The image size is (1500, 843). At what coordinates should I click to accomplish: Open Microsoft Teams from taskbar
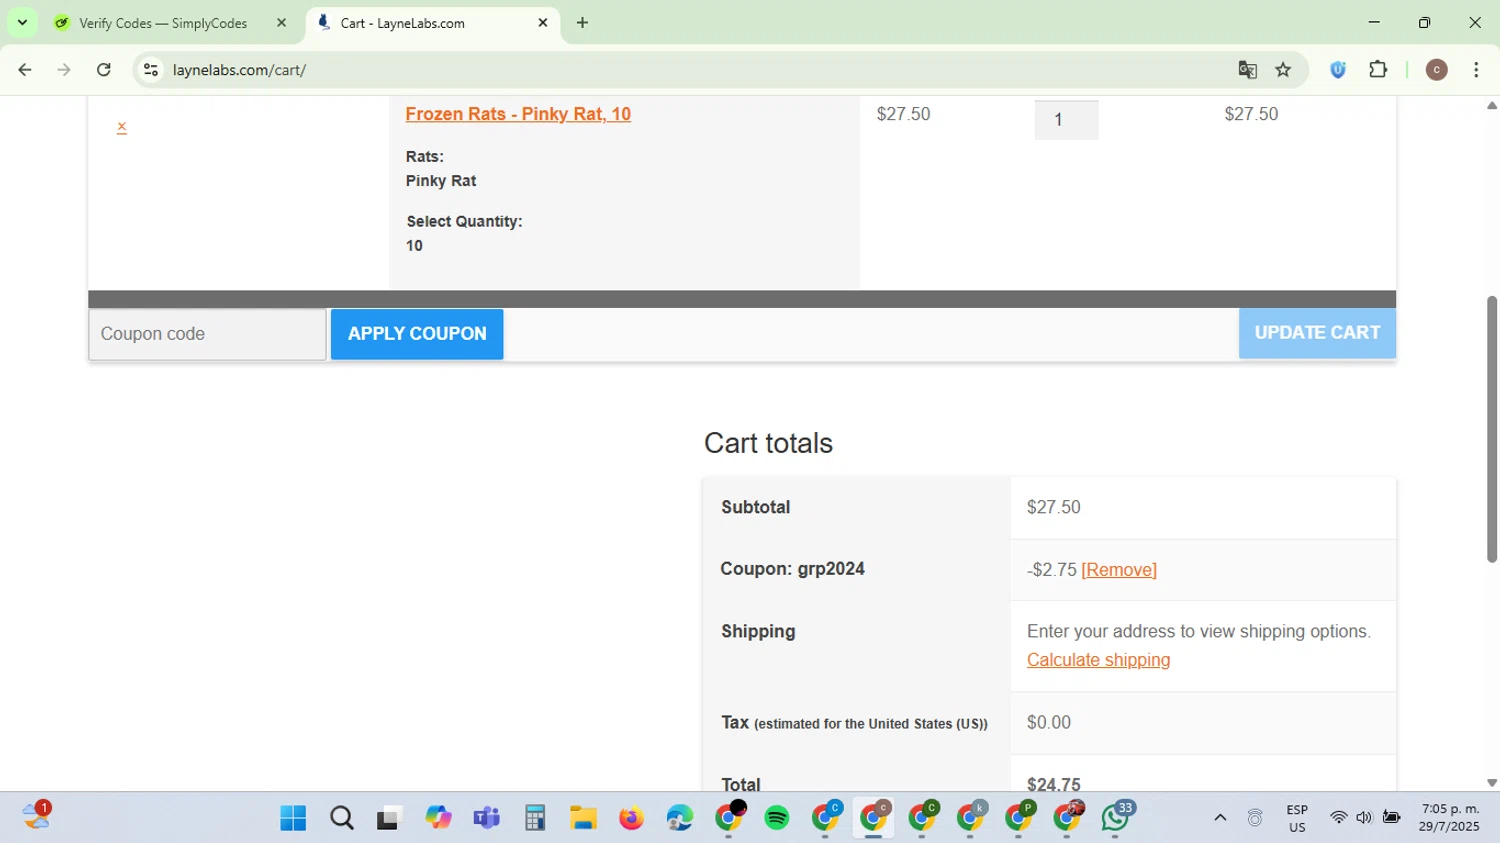[x=486, y=818]
